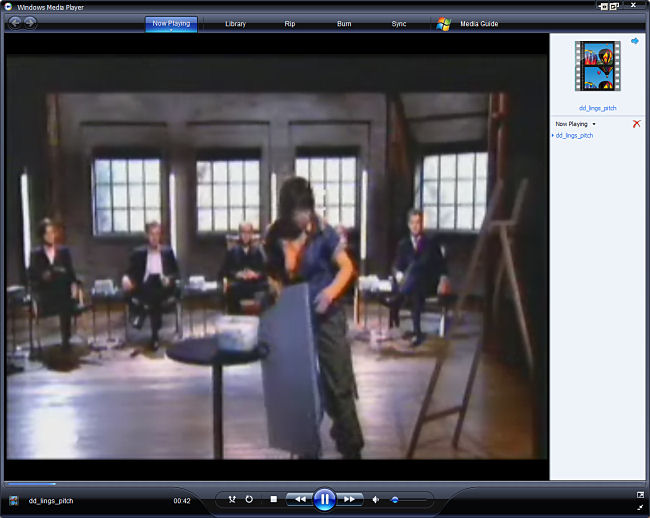650x518 pixels.
Task: Click the video display area
Action: [x=277, y=257]
